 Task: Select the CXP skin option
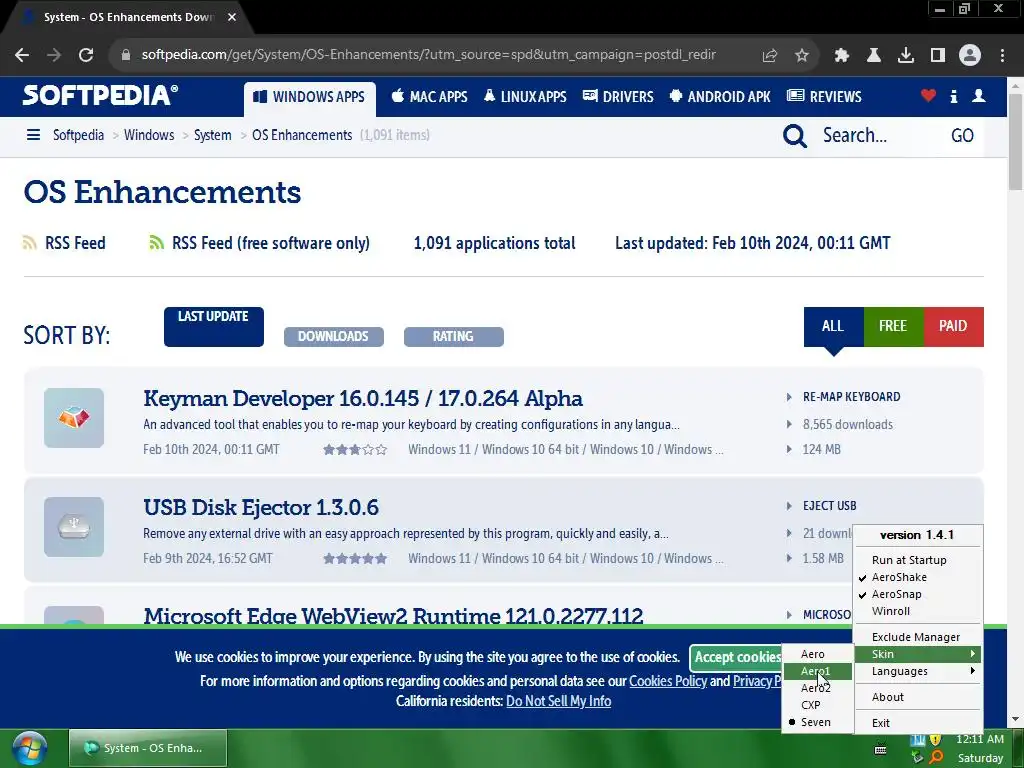[817, 705]
